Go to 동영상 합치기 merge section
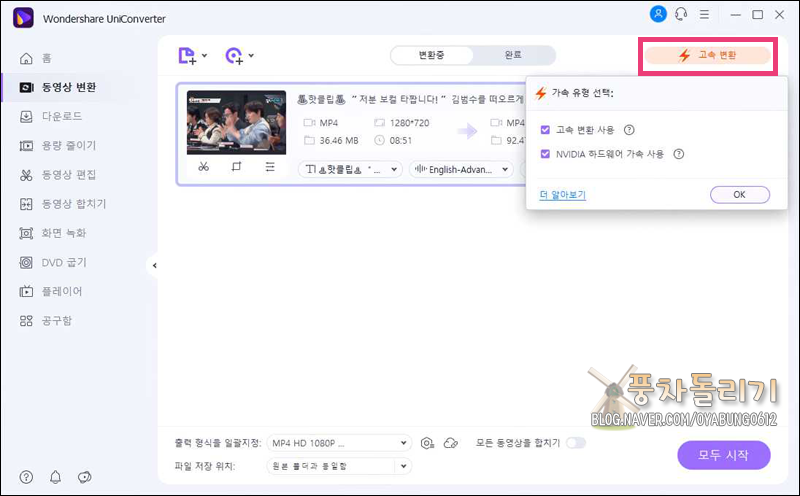800x496 pixels. tap(62, 204)
